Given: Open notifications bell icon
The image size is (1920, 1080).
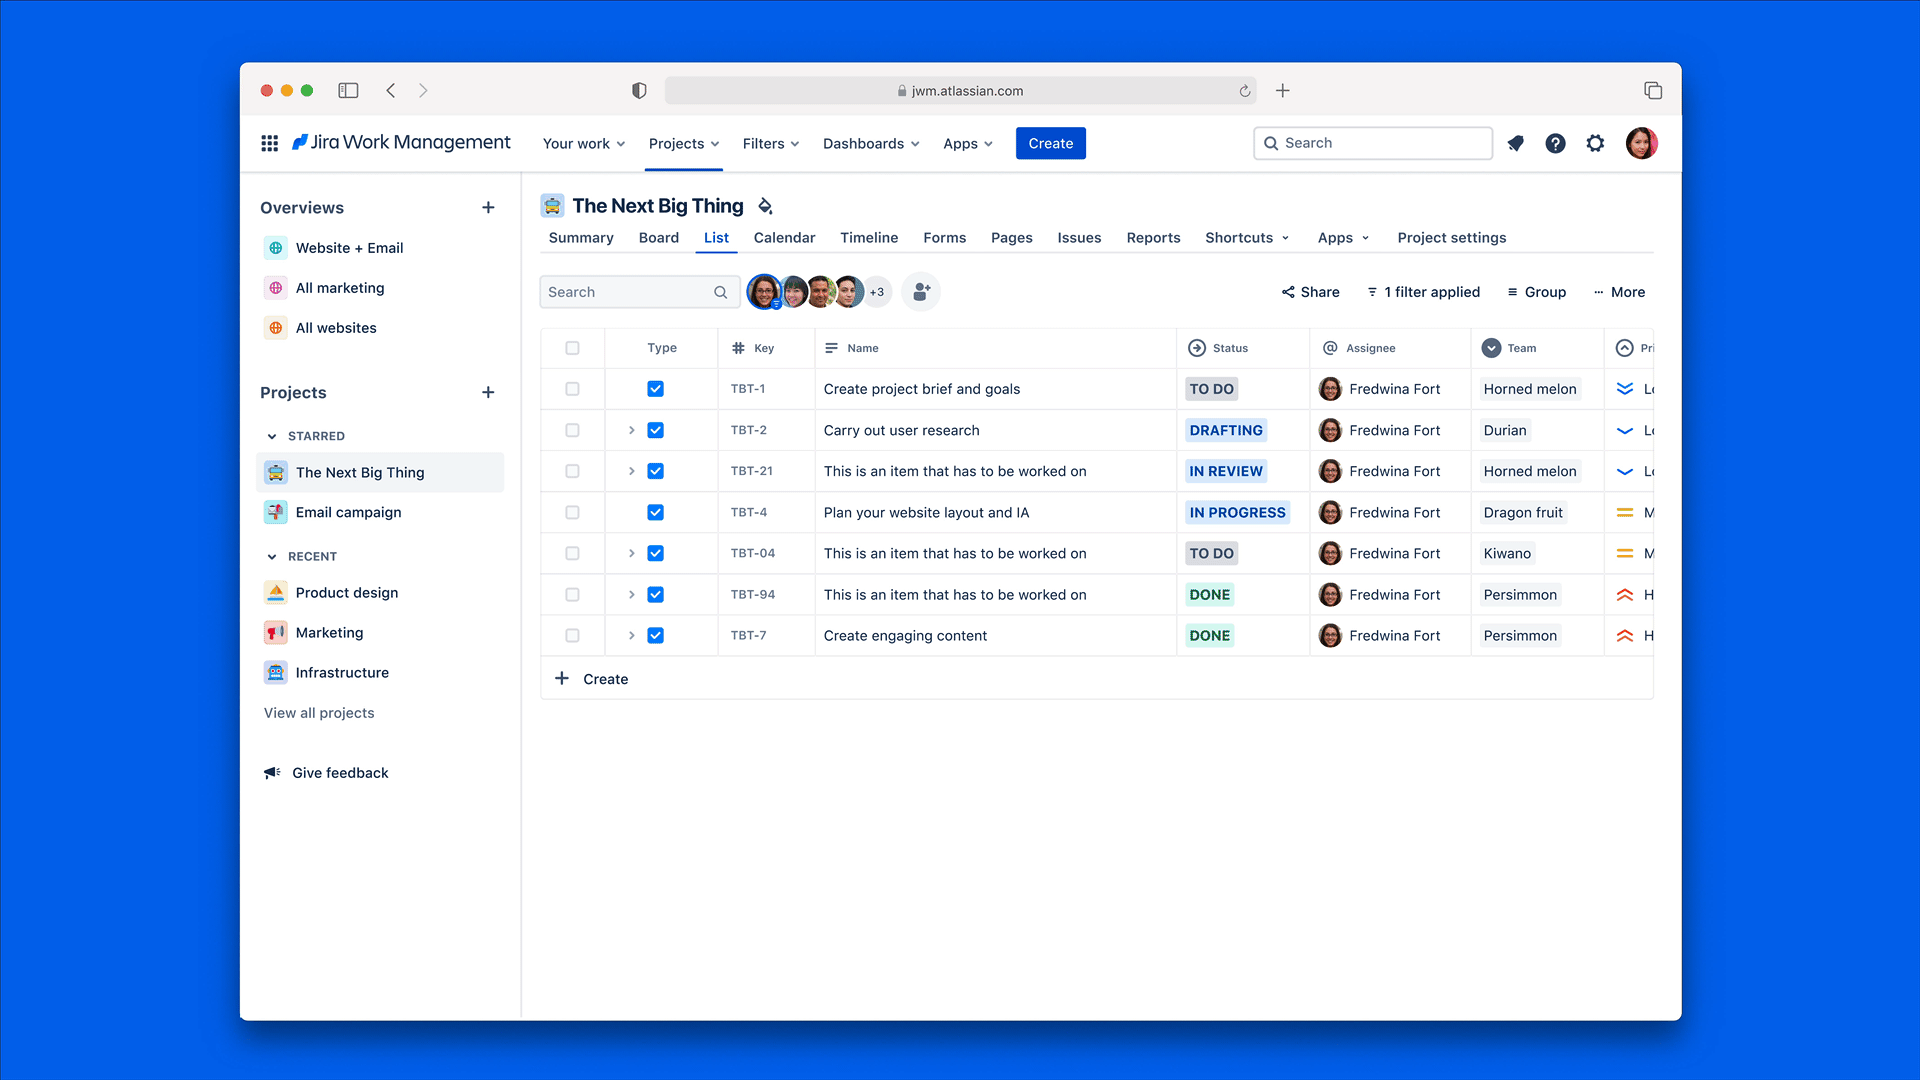Looking at the screenshot, I should click(x=1516, y=143).
